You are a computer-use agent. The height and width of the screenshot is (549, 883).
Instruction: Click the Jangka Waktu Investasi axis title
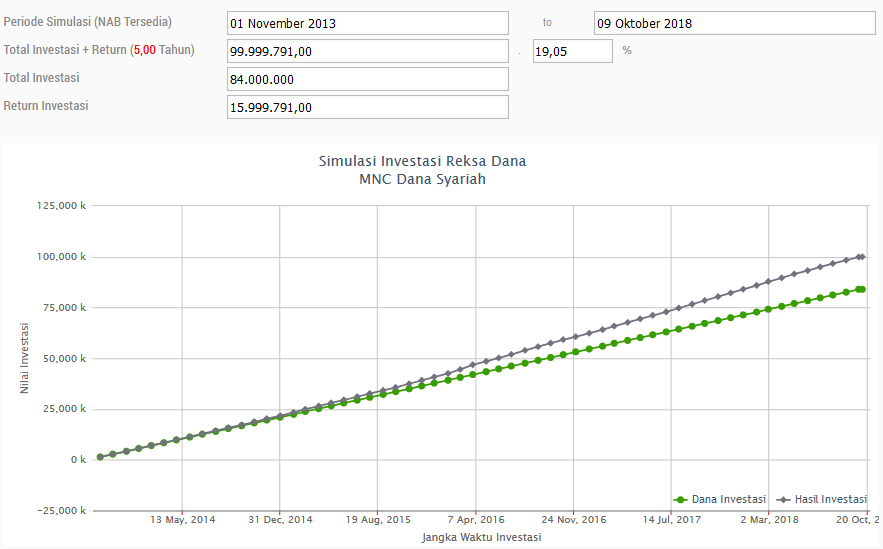coord(482,537)
